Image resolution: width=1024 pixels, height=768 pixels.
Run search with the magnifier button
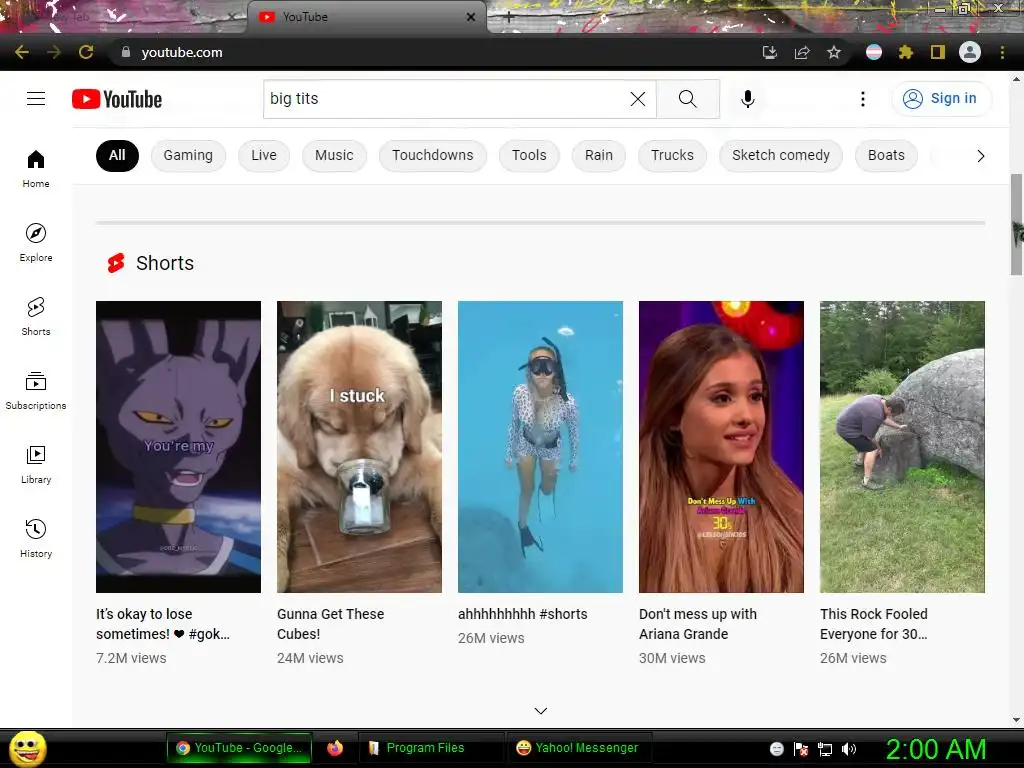click(688, 99)
